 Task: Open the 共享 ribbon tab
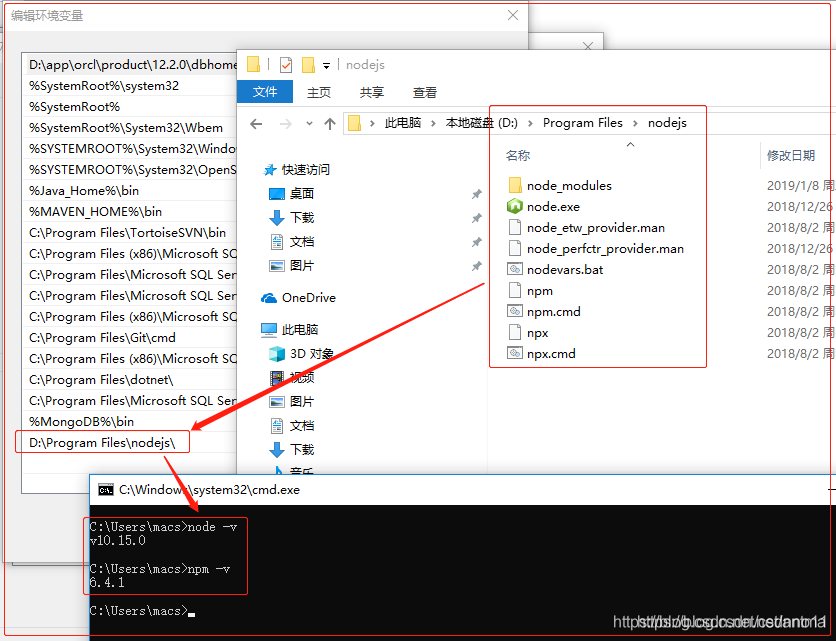pyautogui.click(x=372, y=92)
